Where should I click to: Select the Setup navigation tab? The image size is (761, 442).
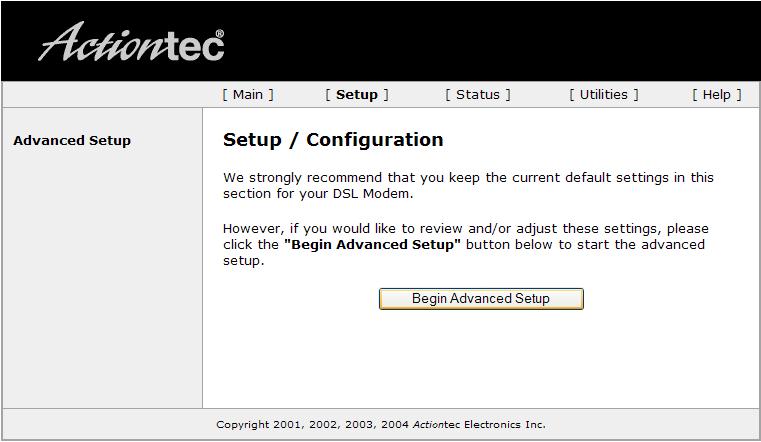pyautogui.click(x=357, y=95)
